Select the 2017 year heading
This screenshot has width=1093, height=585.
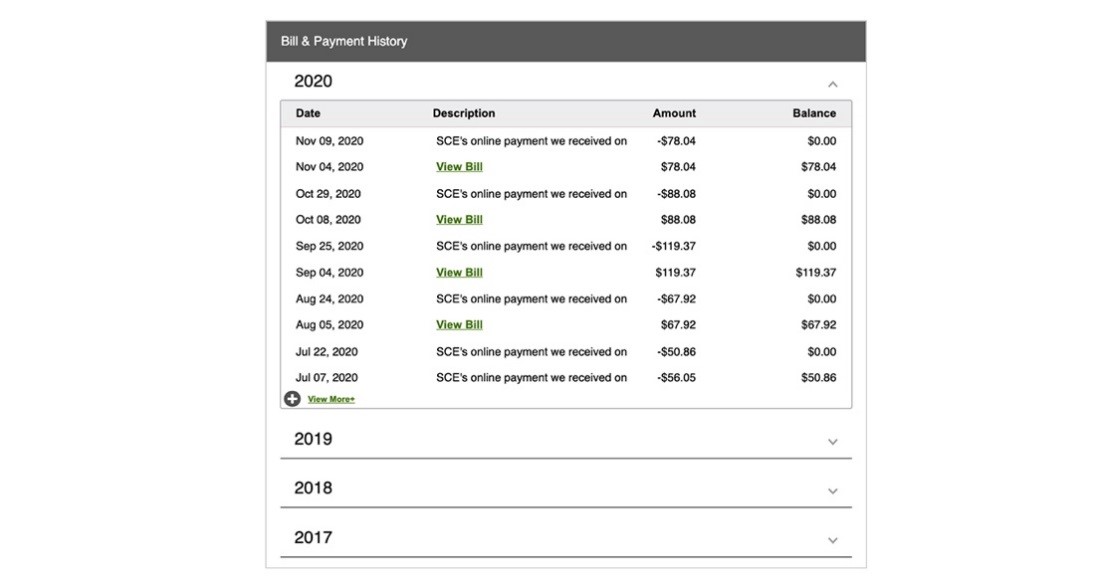click(313, 538)
